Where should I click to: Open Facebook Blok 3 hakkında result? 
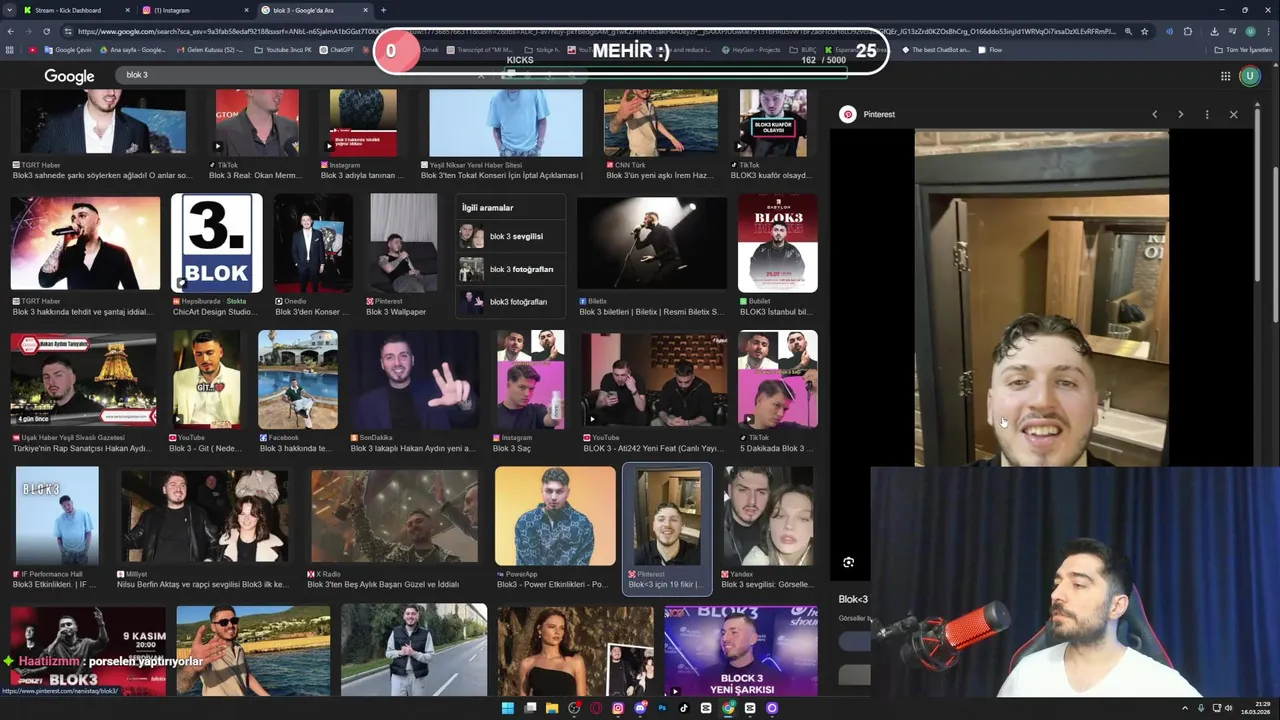[x=297, y=380]
